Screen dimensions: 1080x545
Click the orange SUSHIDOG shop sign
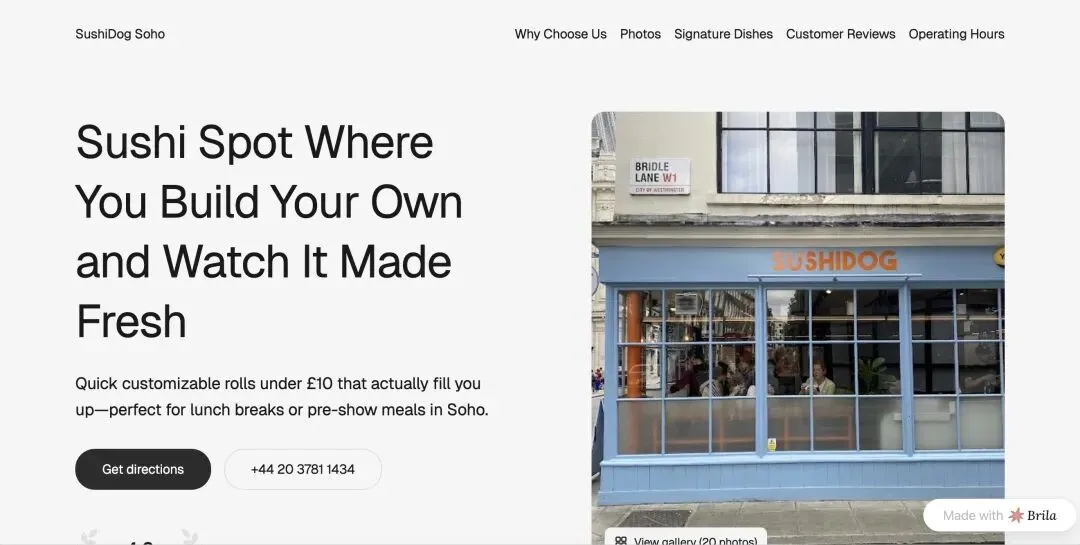[x=834, y=260]
